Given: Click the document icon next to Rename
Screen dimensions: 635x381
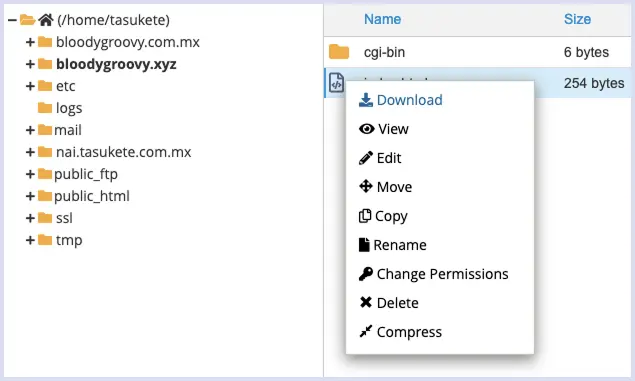Looking at the screenshot, I should point(364,245).
